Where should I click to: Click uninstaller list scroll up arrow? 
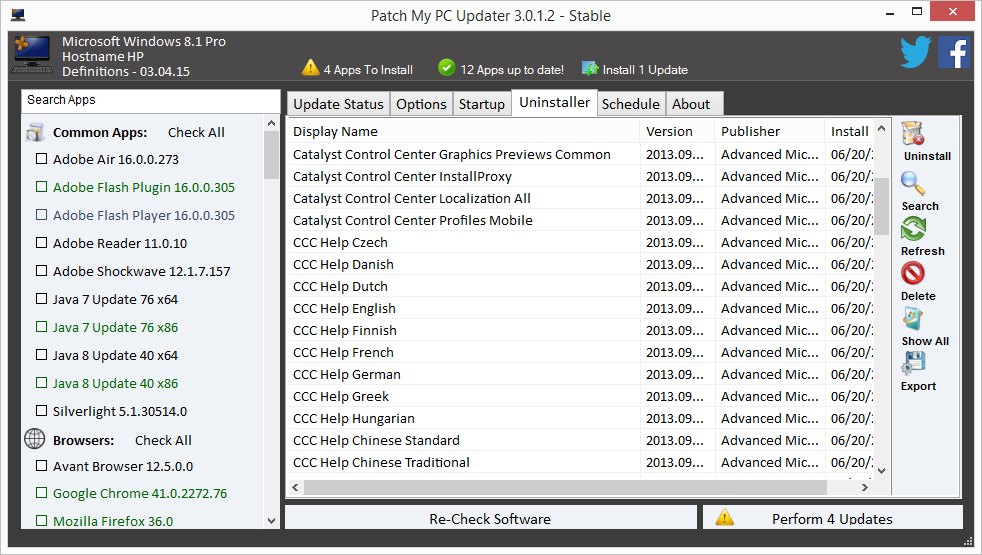(882, 128)
